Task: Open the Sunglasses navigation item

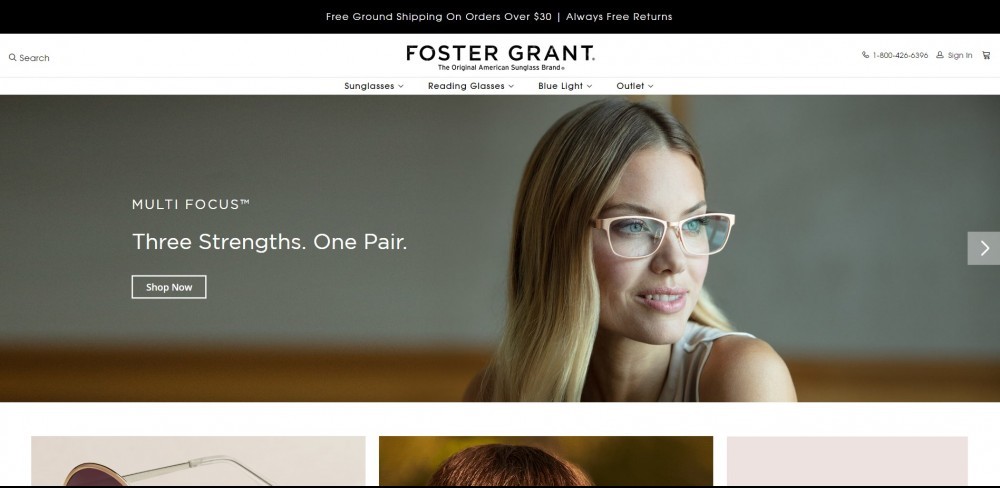Action: pyautogui.click(x=369, y=86)
